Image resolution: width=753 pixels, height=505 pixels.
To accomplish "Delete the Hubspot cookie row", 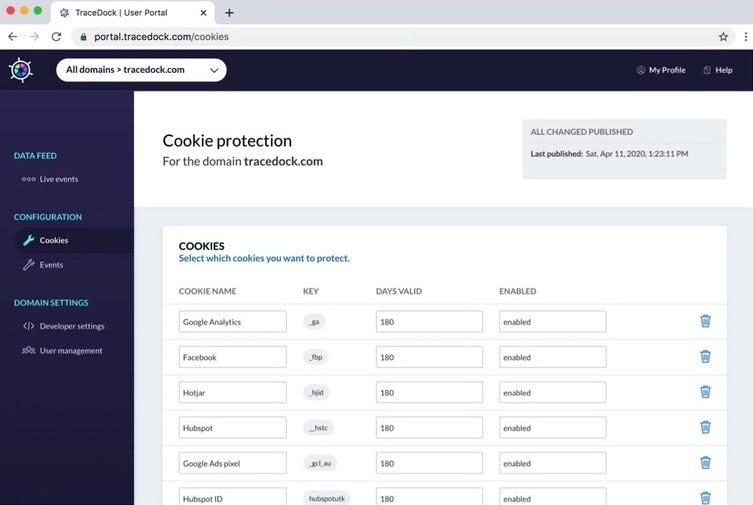I will 705,427.
